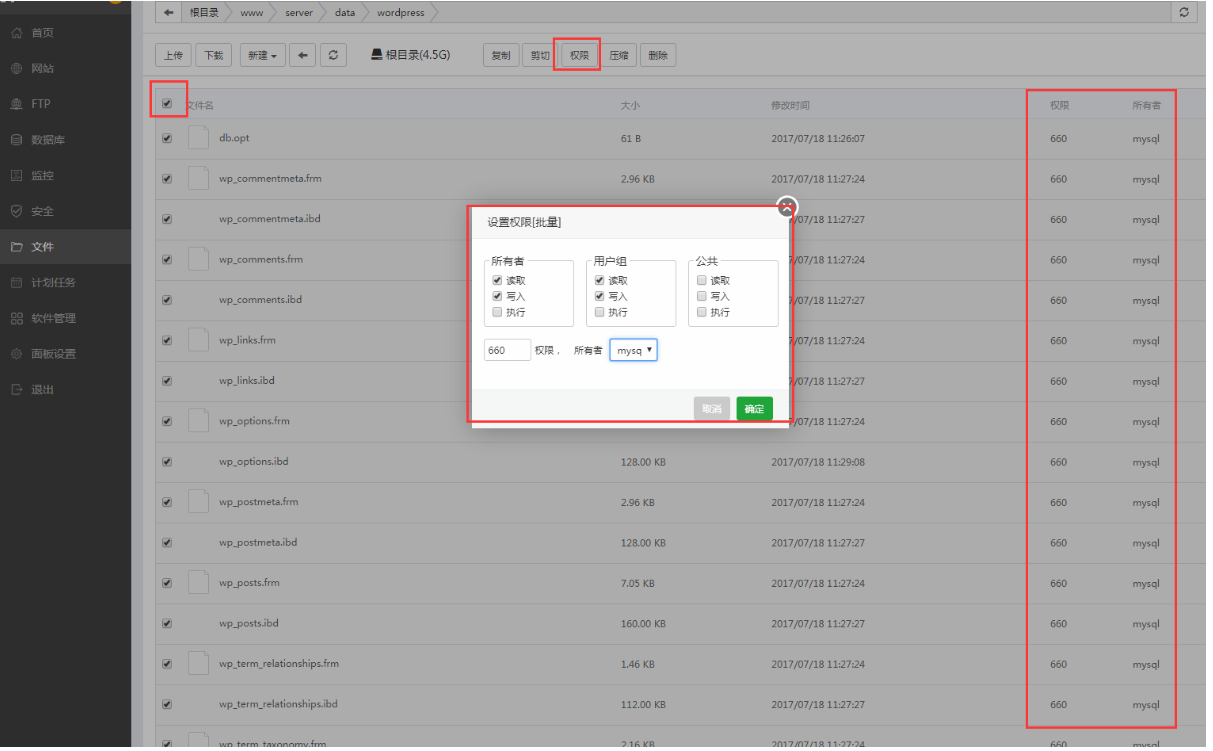Untick the checkbox for db.opt row
The height and width of the screenshot is (751, 1213).
click(x=167, y=139)
